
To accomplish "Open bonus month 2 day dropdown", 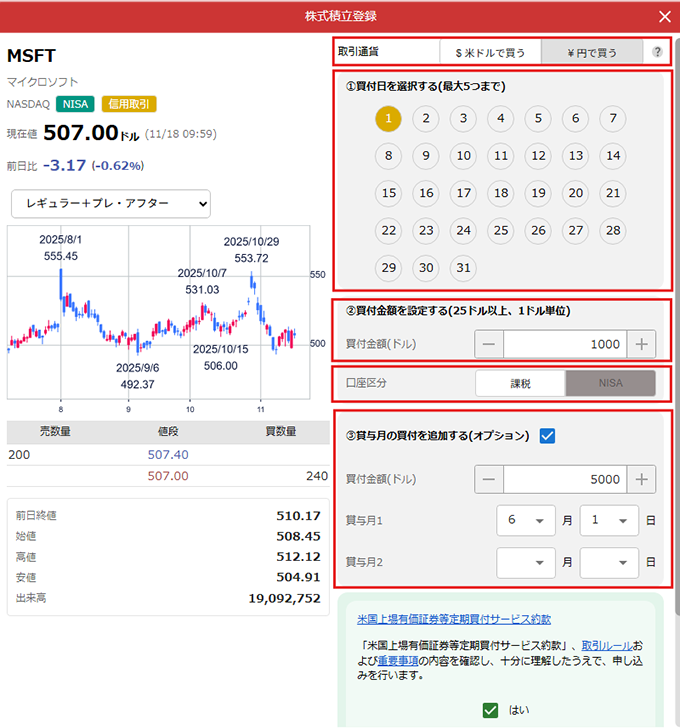I will click(609, 562).
